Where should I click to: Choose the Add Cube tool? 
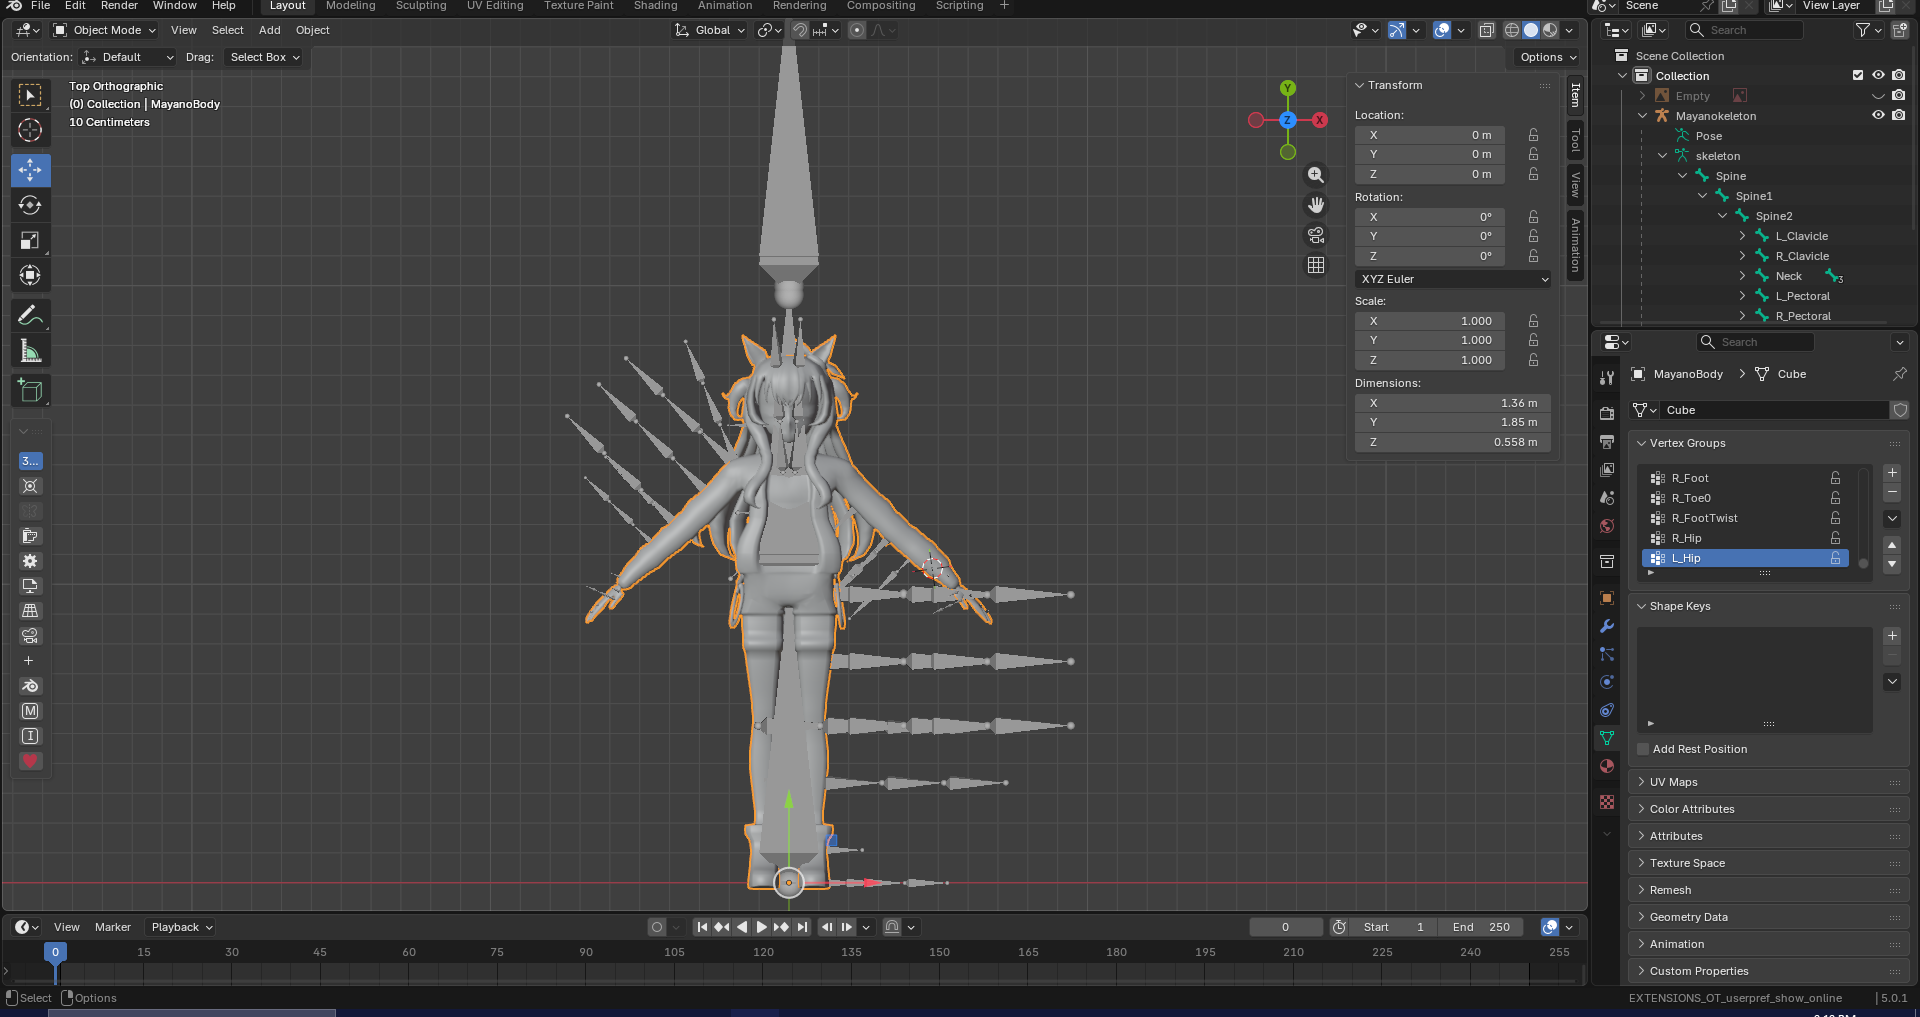click(30, 391)
